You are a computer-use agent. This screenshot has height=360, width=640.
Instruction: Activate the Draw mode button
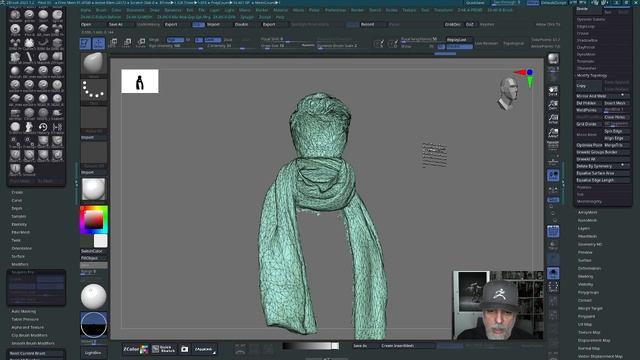[x=99, y=43]
